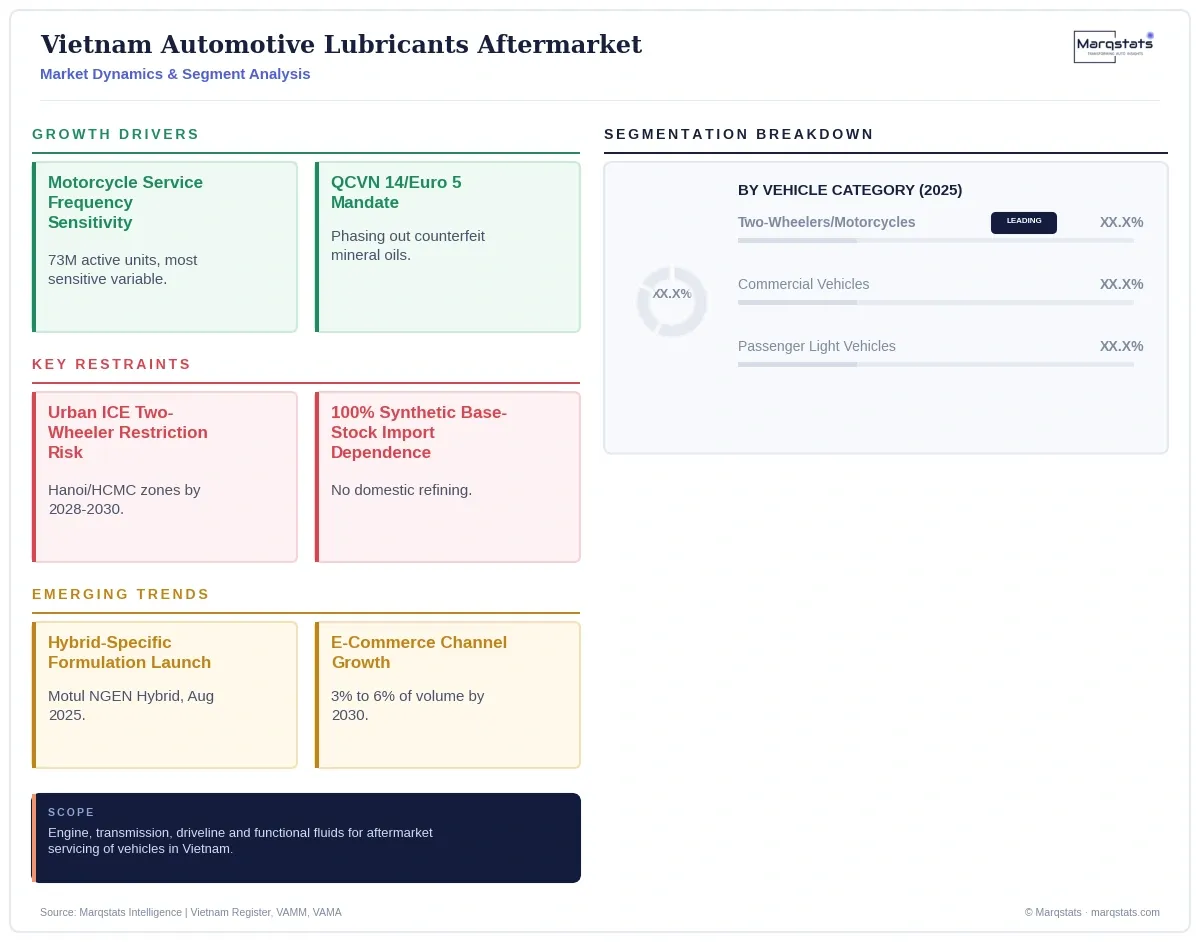1200x942 pixels.
Task: Click the Passenger Light Vehicles label
Action: (x=817, y=346)
